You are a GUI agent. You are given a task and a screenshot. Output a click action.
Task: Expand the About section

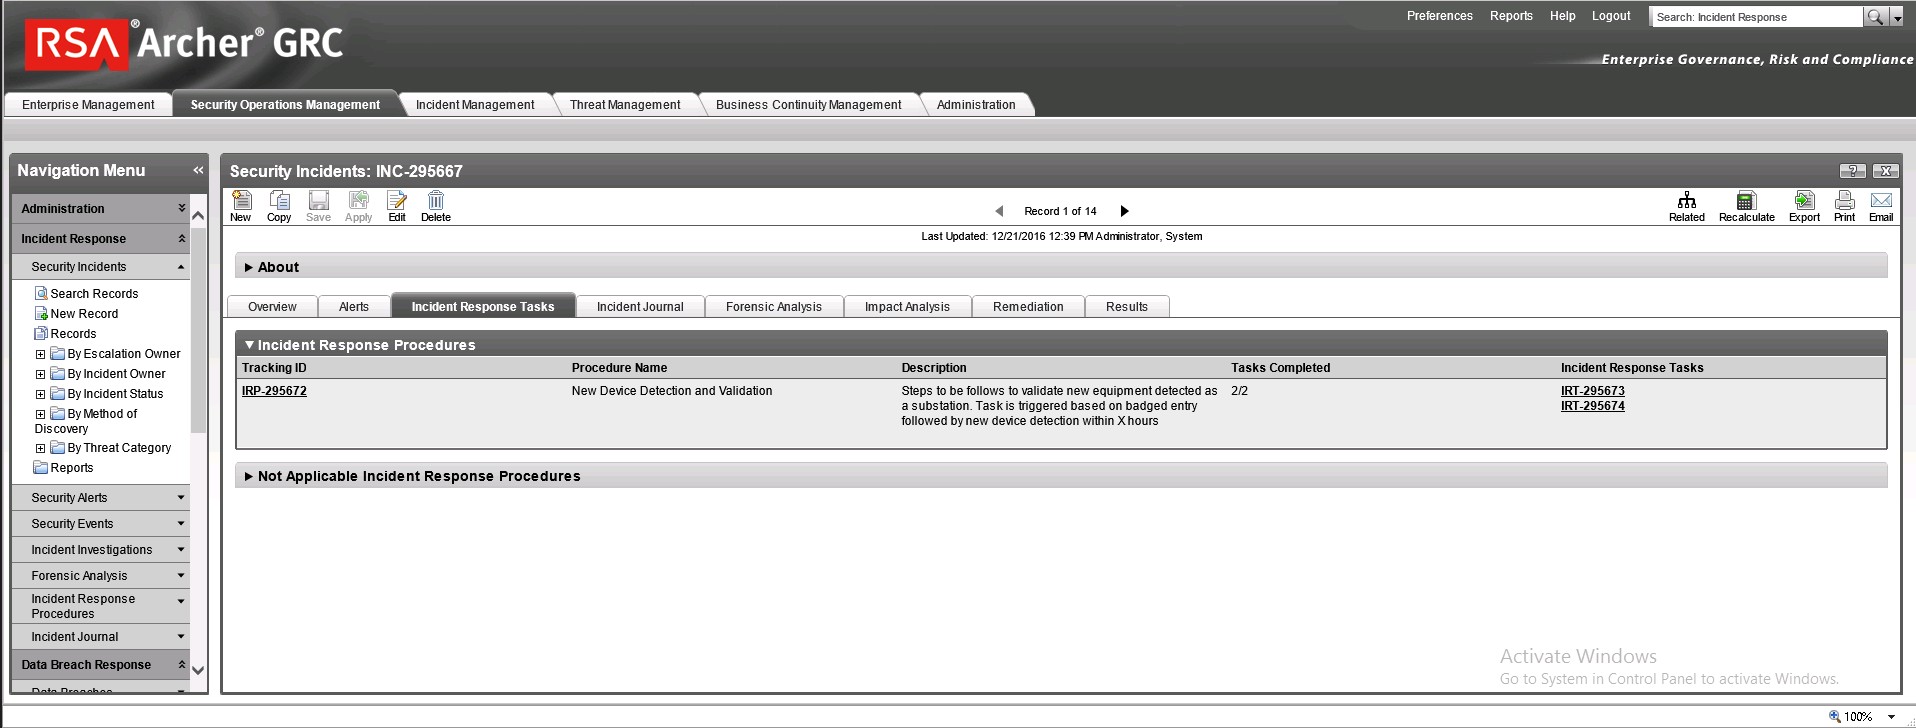click(x=249, y=268)
